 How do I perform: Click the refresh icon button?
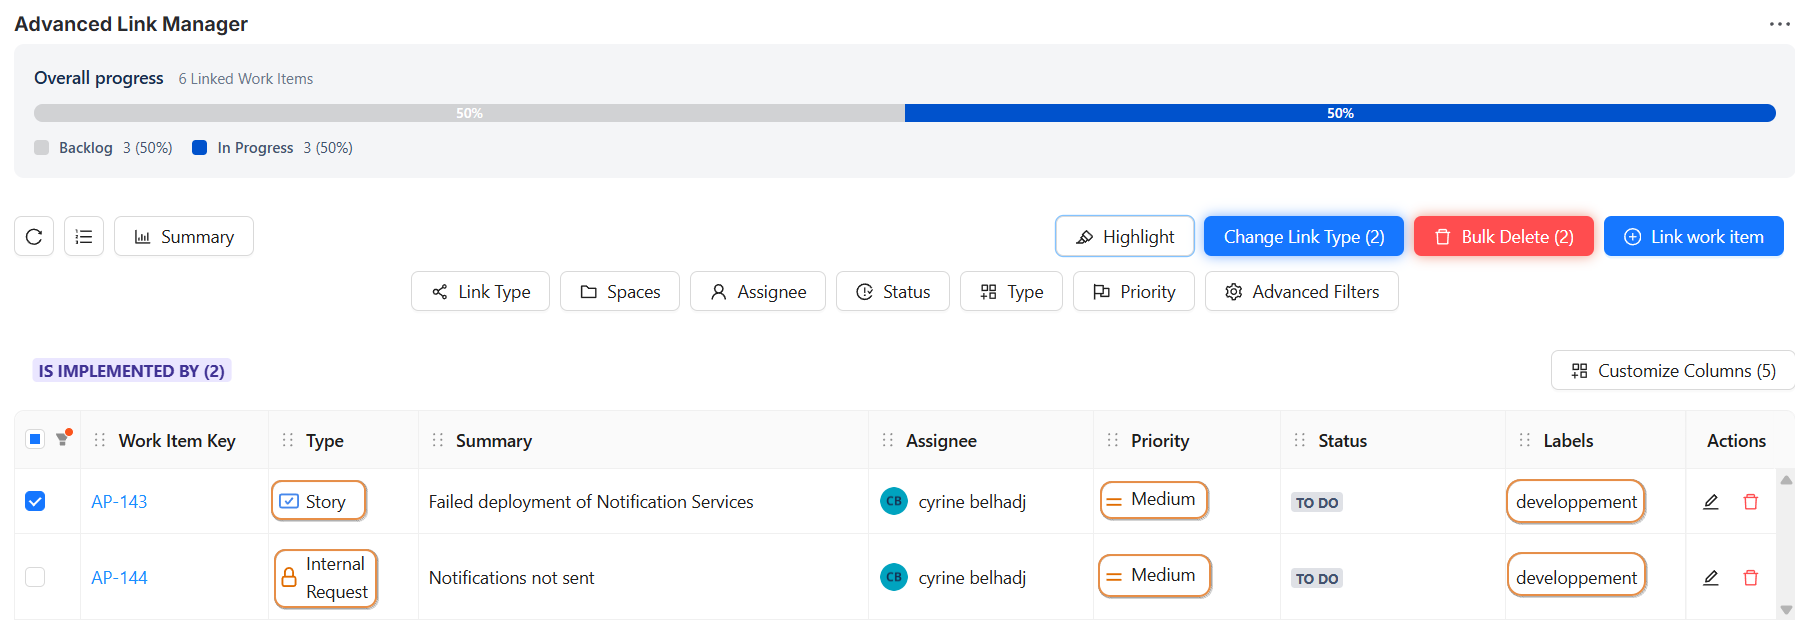[34, 237]
